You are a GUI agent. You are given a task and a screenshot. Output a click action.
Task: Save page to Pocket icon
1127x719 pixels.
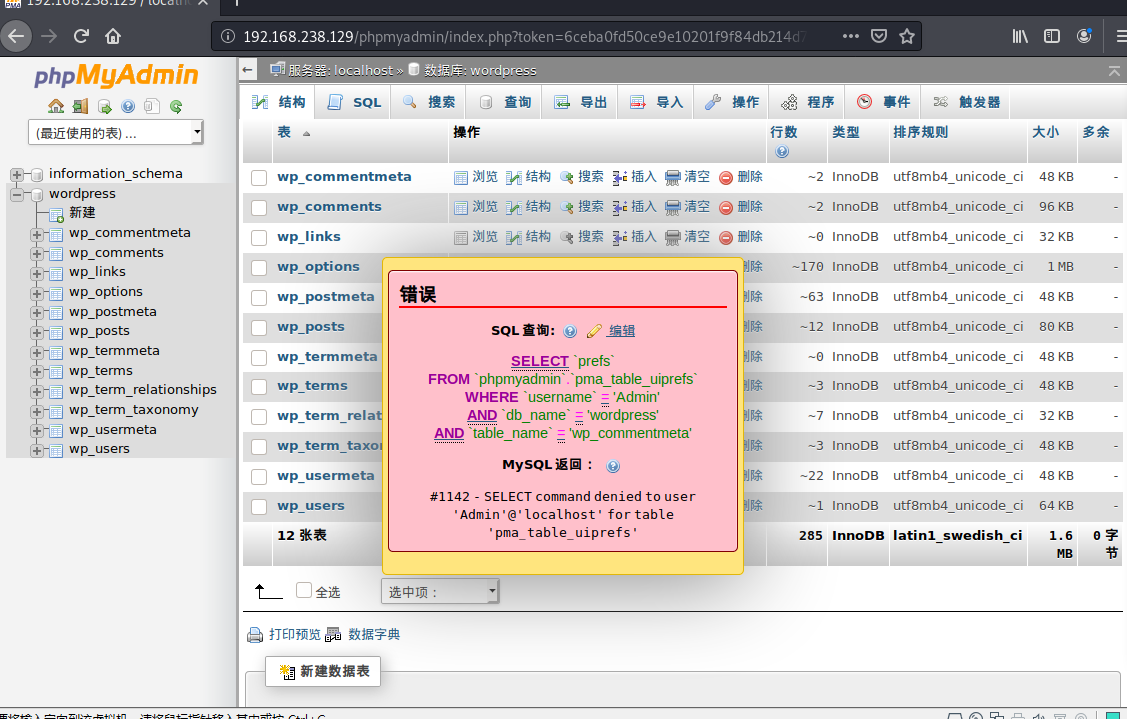click(x=878, y=36)
